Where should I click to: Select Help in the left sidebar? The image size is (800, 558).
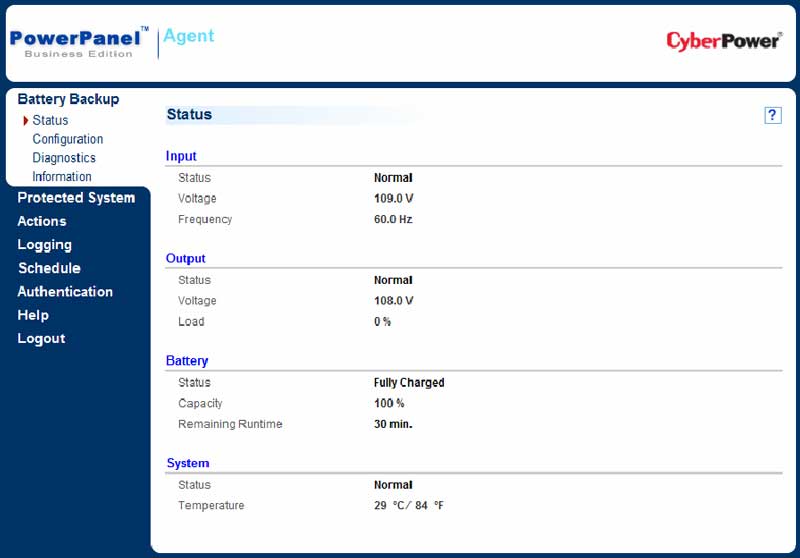(33, 315)
